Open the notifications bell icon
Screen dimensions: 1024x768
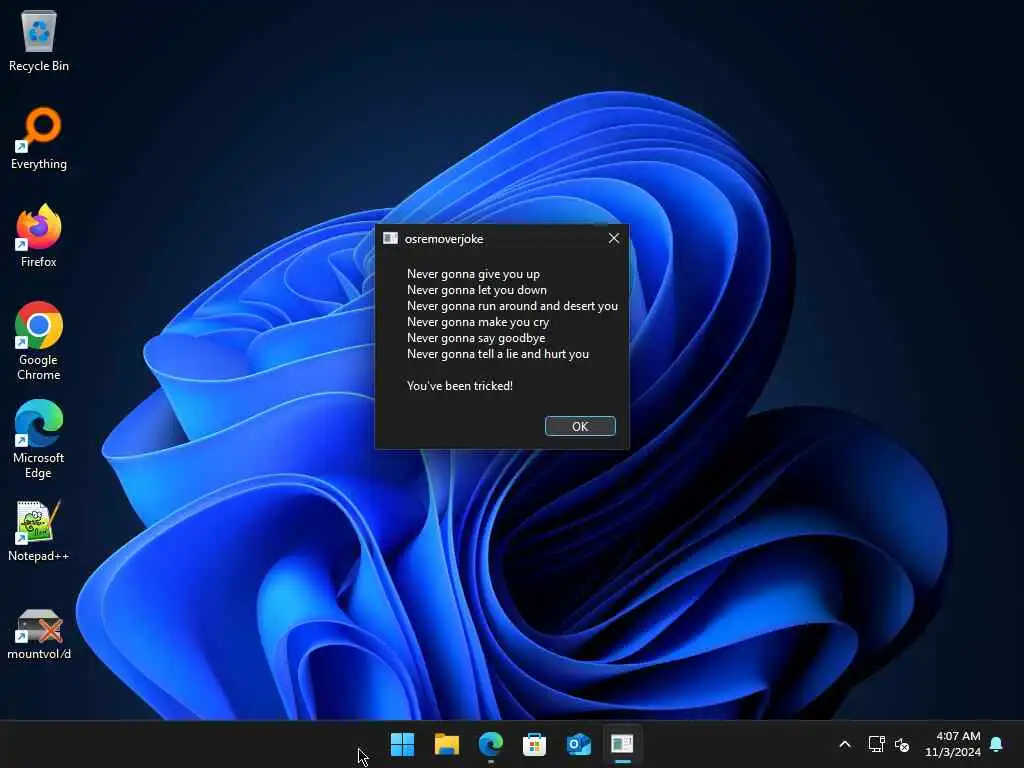(x=997, y=744)
